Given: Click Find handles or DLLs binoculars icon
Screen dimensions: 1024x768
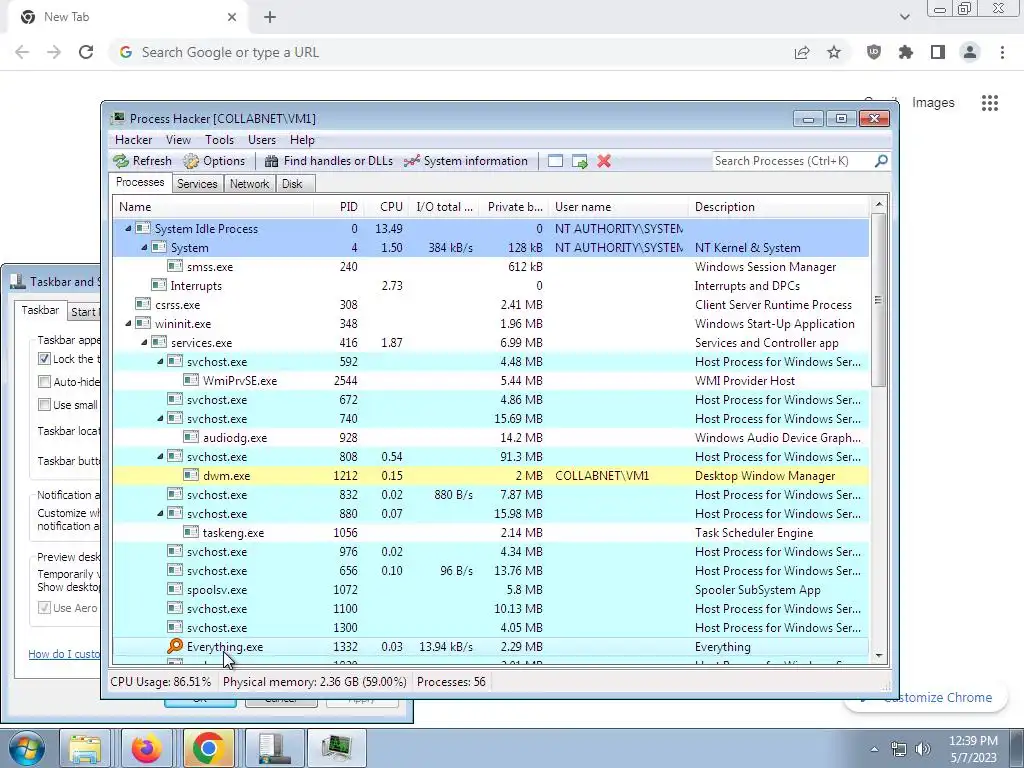Looking at the screenshot, I should click(272, 161).
